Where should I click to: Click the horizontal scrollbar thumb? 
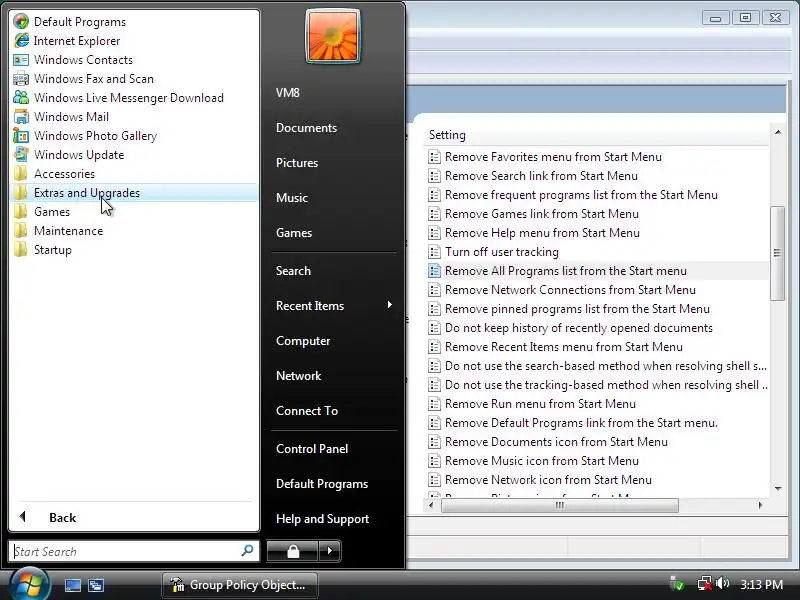click(x=560, y=505)
